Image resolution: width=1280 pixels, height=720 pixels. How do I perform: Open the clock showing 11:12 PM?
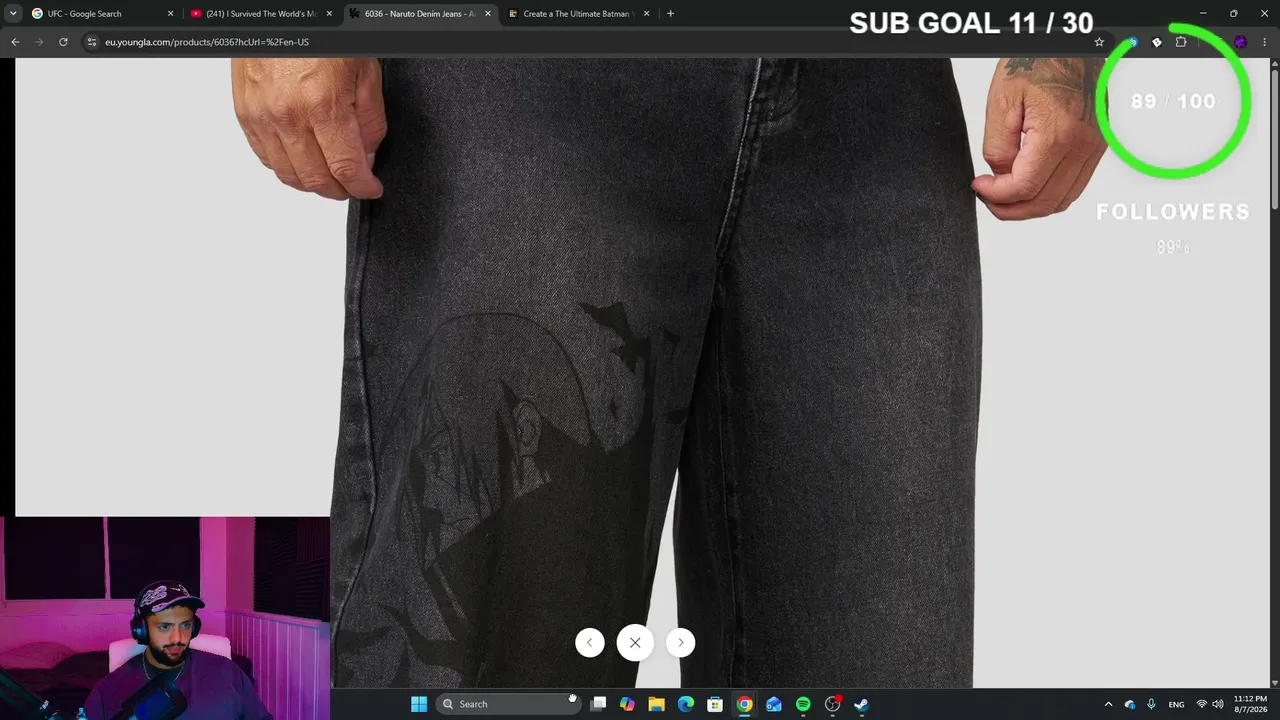(1250, 704)
